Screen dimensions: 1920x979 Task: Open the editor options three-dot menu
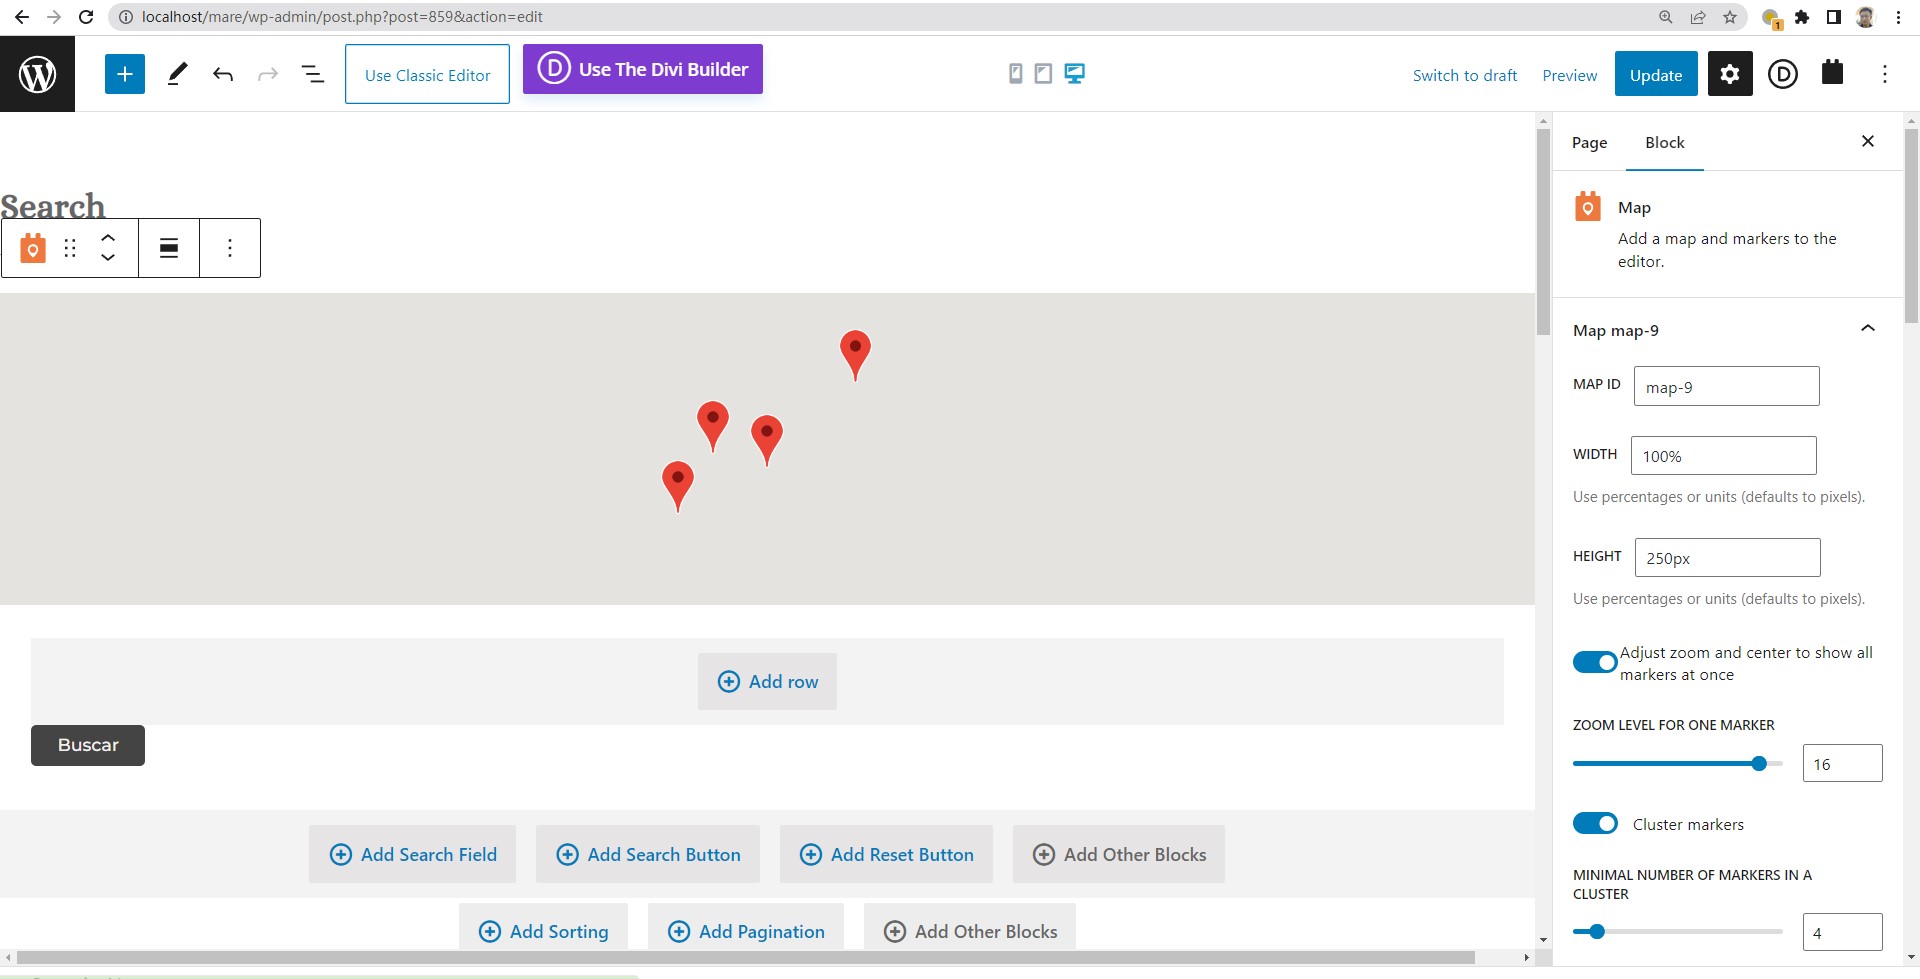tap(1884, 74)
